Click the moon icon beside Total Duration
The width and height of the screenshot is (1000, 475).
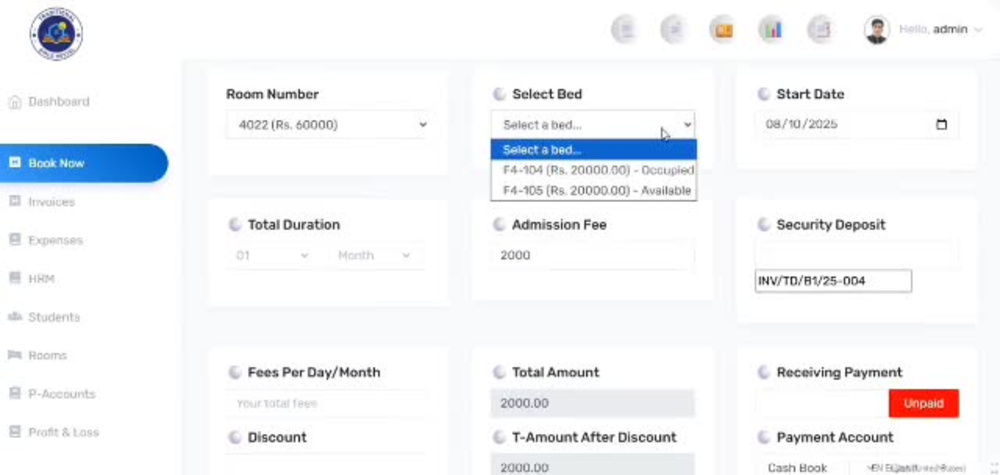point(235,224)
